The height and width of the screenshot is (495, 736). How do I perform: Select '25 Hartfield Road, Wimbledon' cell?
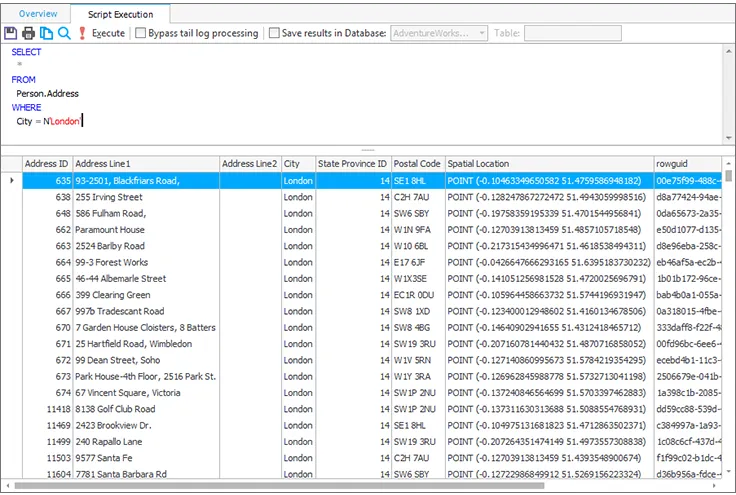click(146, 344)
